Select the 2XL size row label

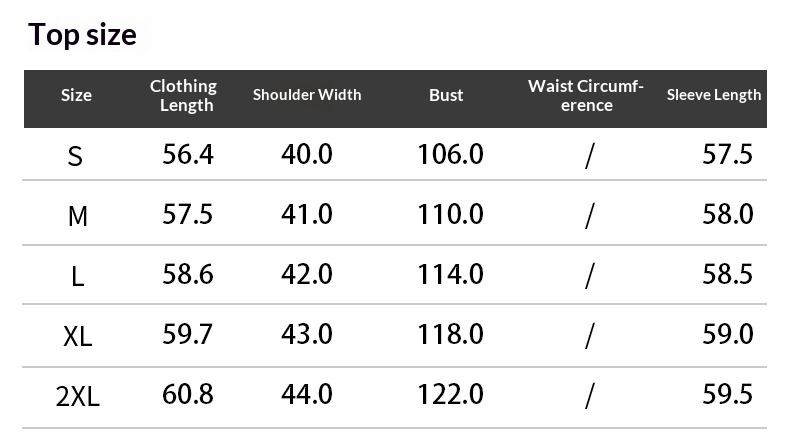(78, 397)
